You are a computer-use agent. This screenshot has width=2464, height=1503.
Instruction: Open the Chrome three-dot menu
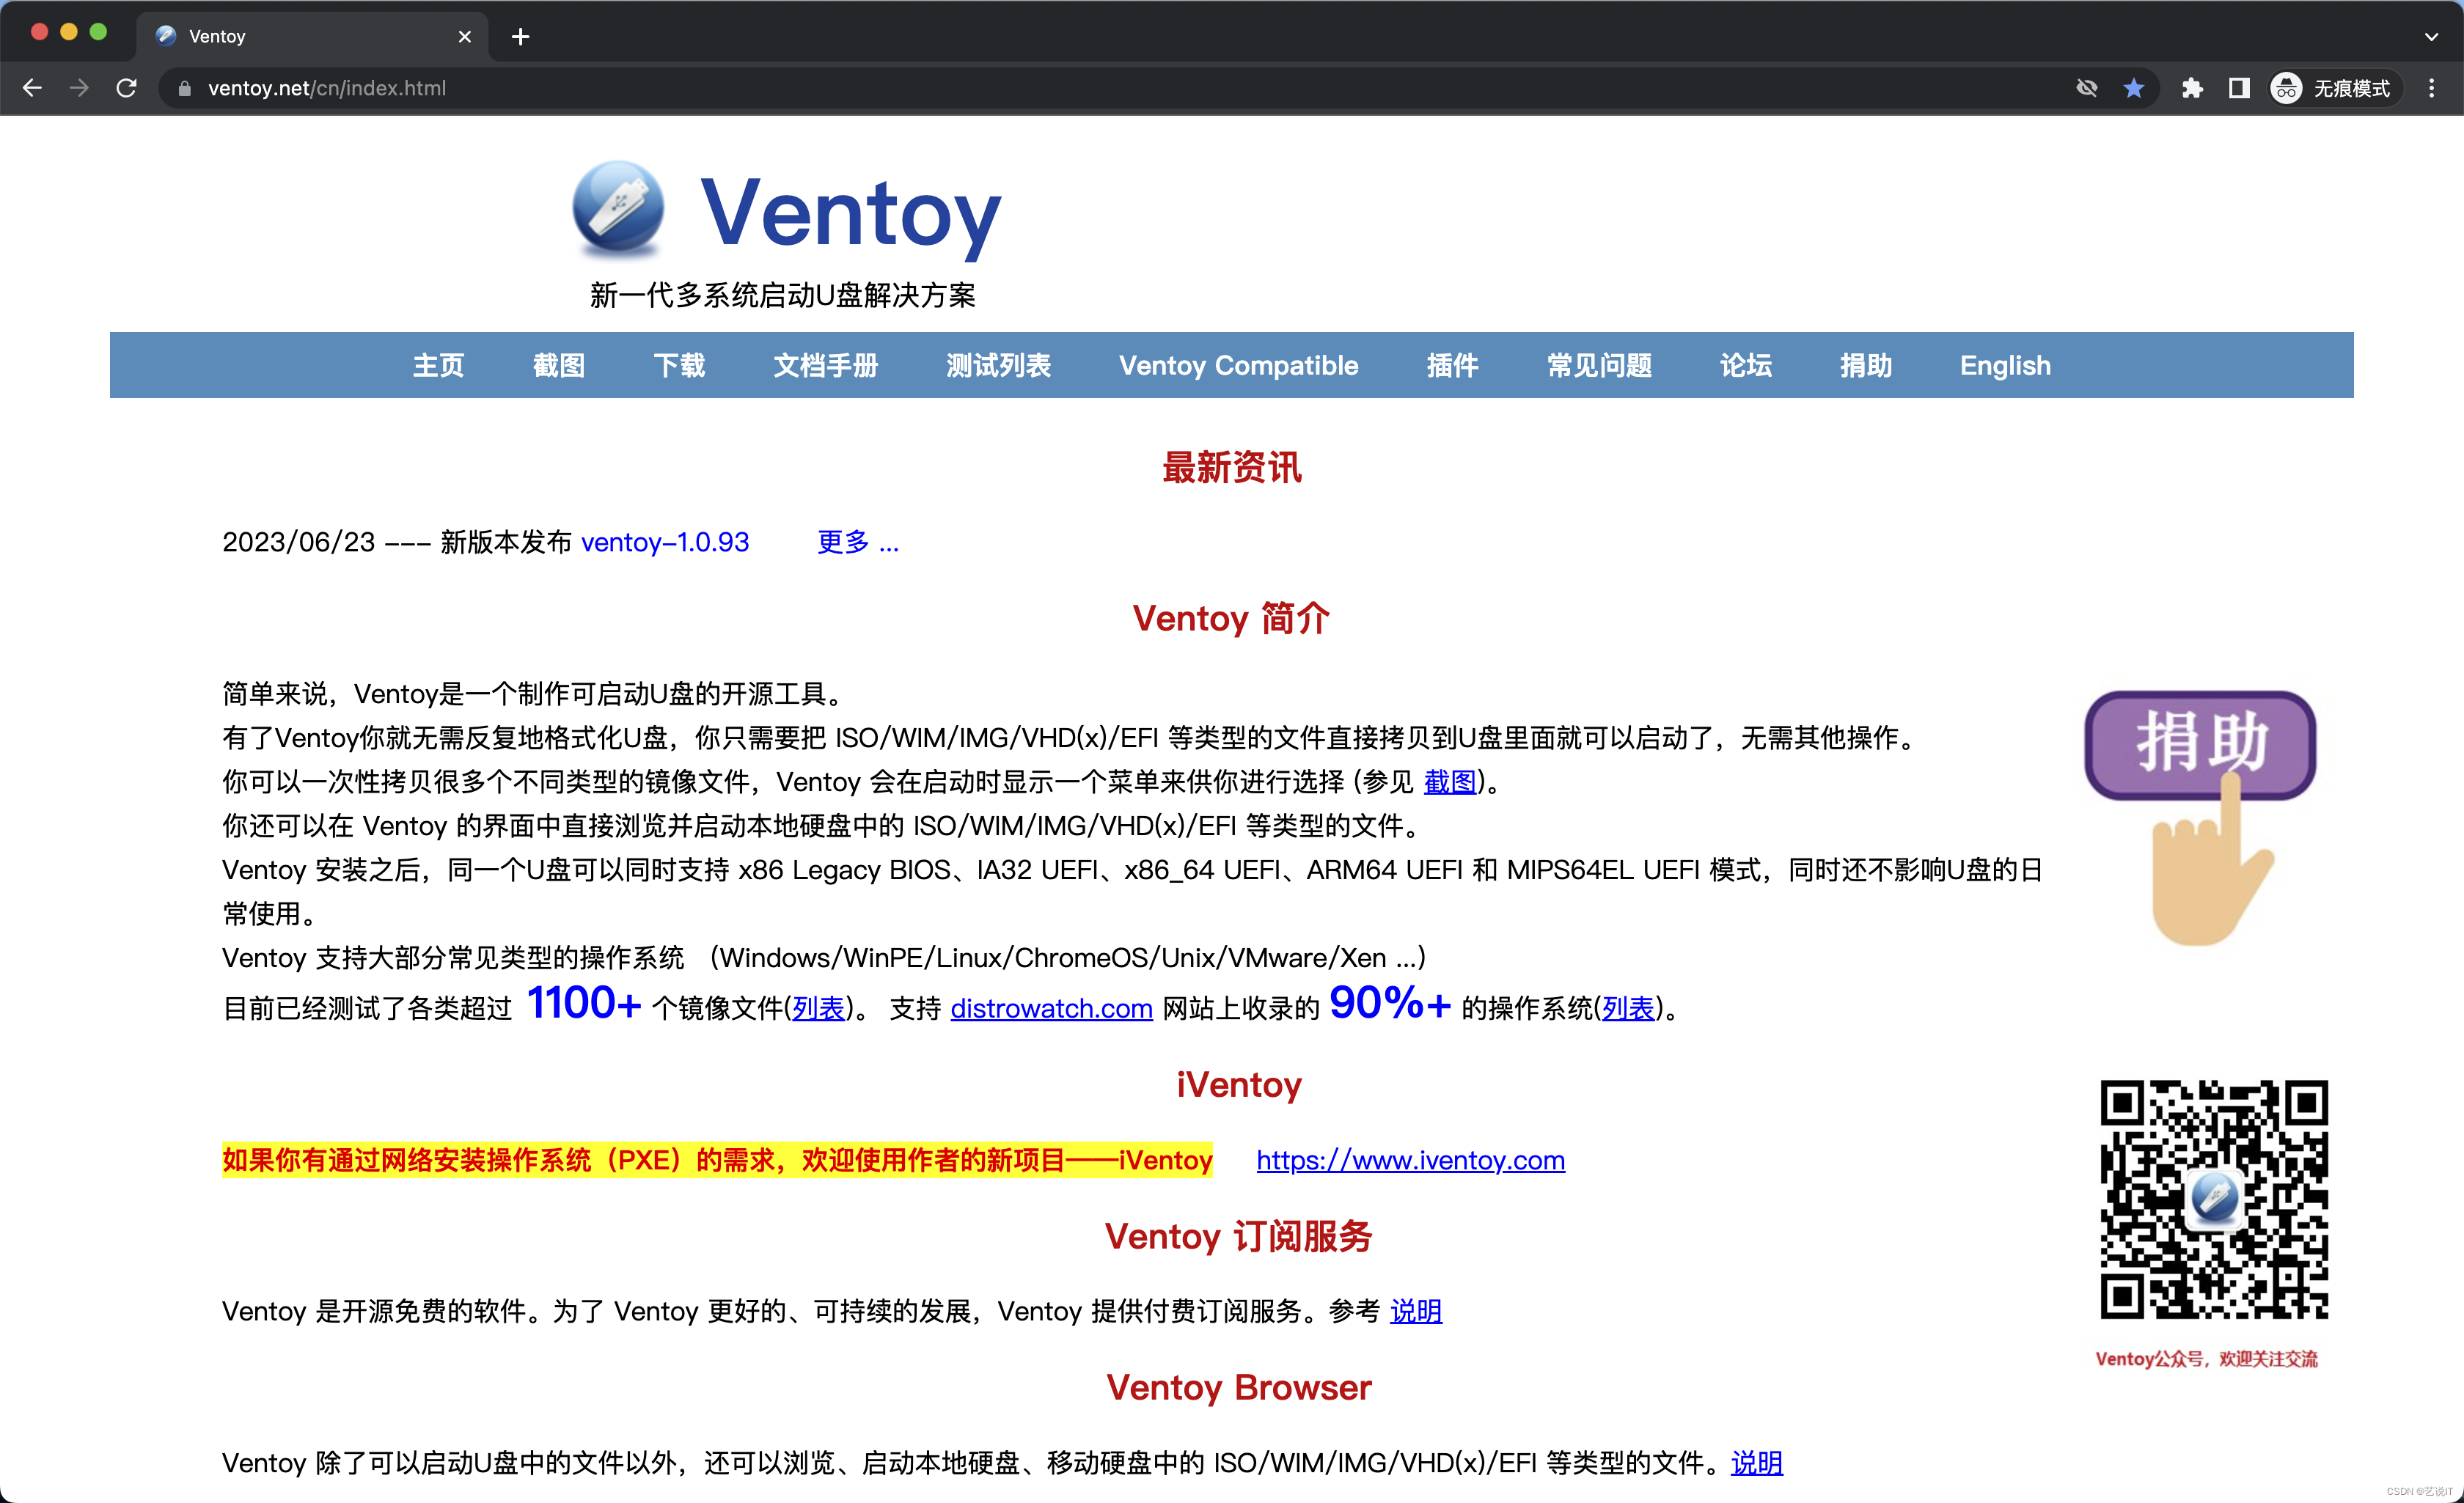2432,88
